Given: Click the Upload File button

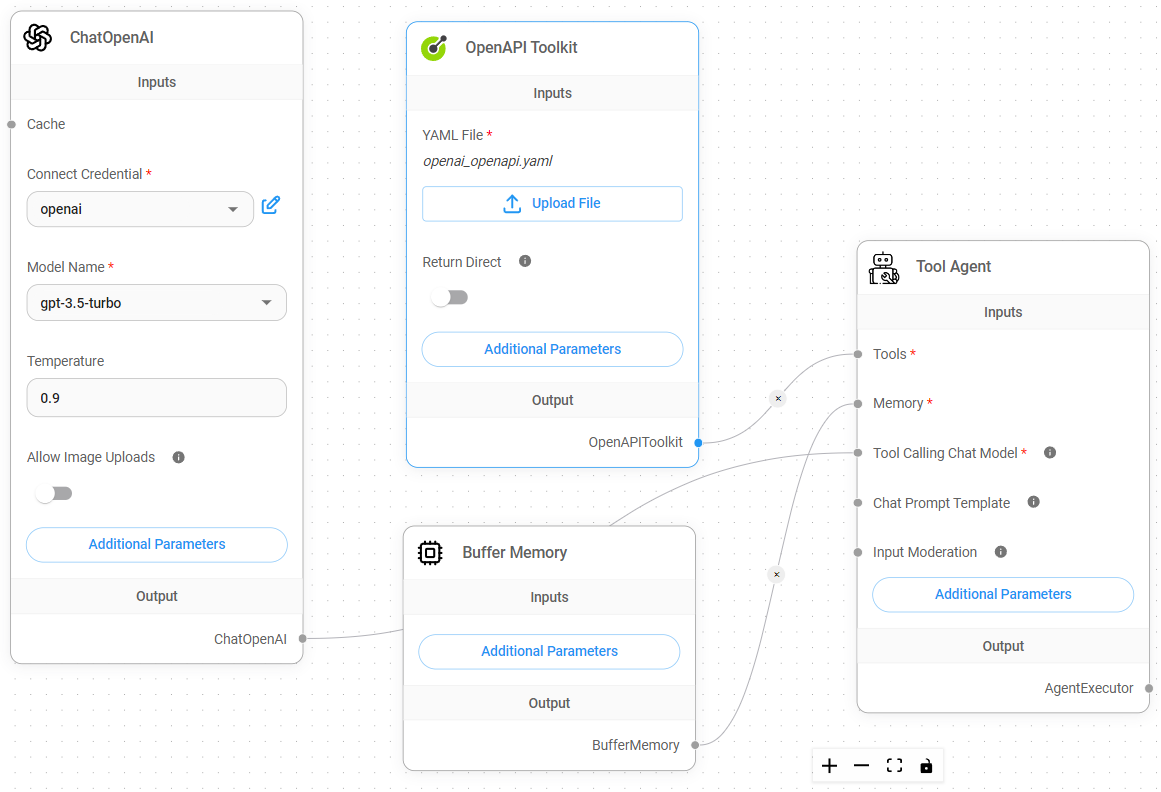Looking at the screenshot, I should (552, 203).
